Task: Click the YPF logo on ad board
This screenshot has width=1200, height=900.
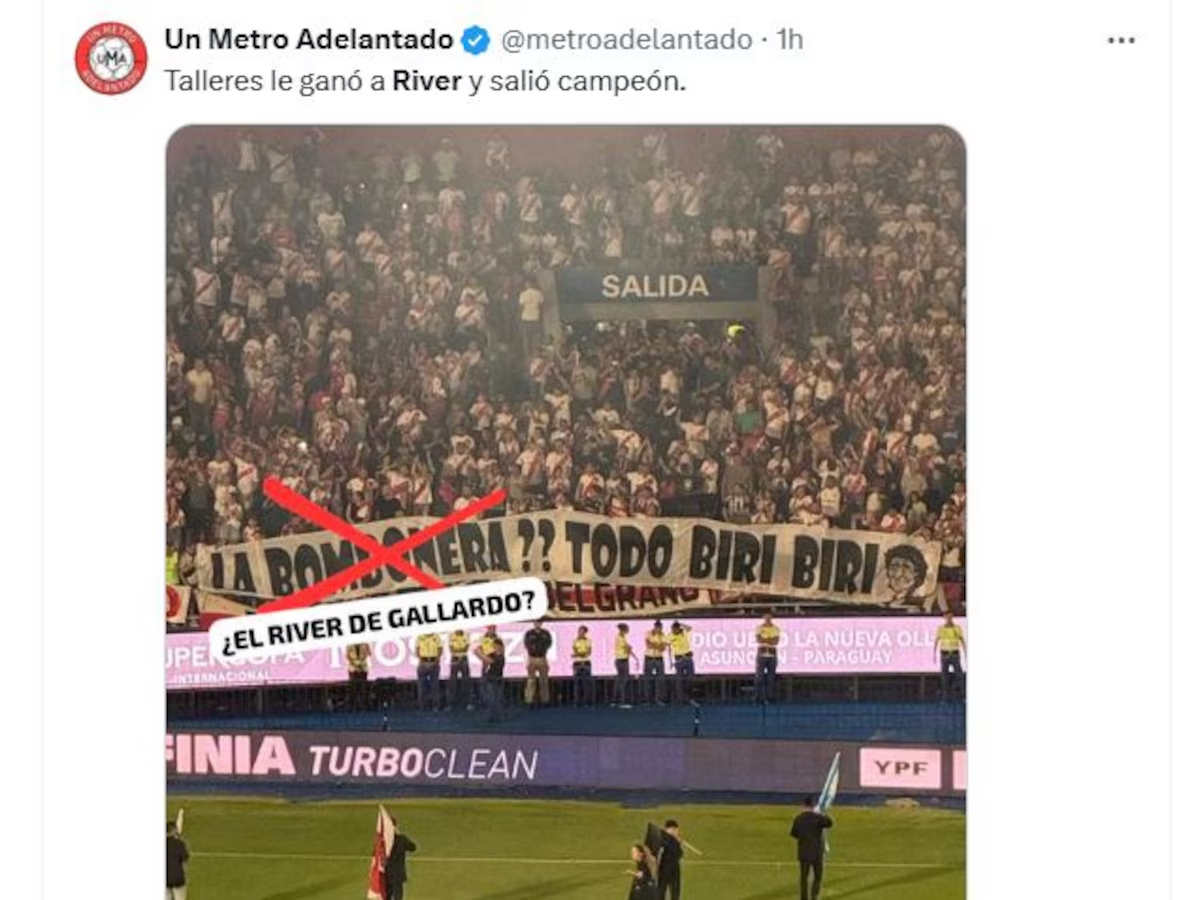Action: pyautogui.click(x=900, y=768)
